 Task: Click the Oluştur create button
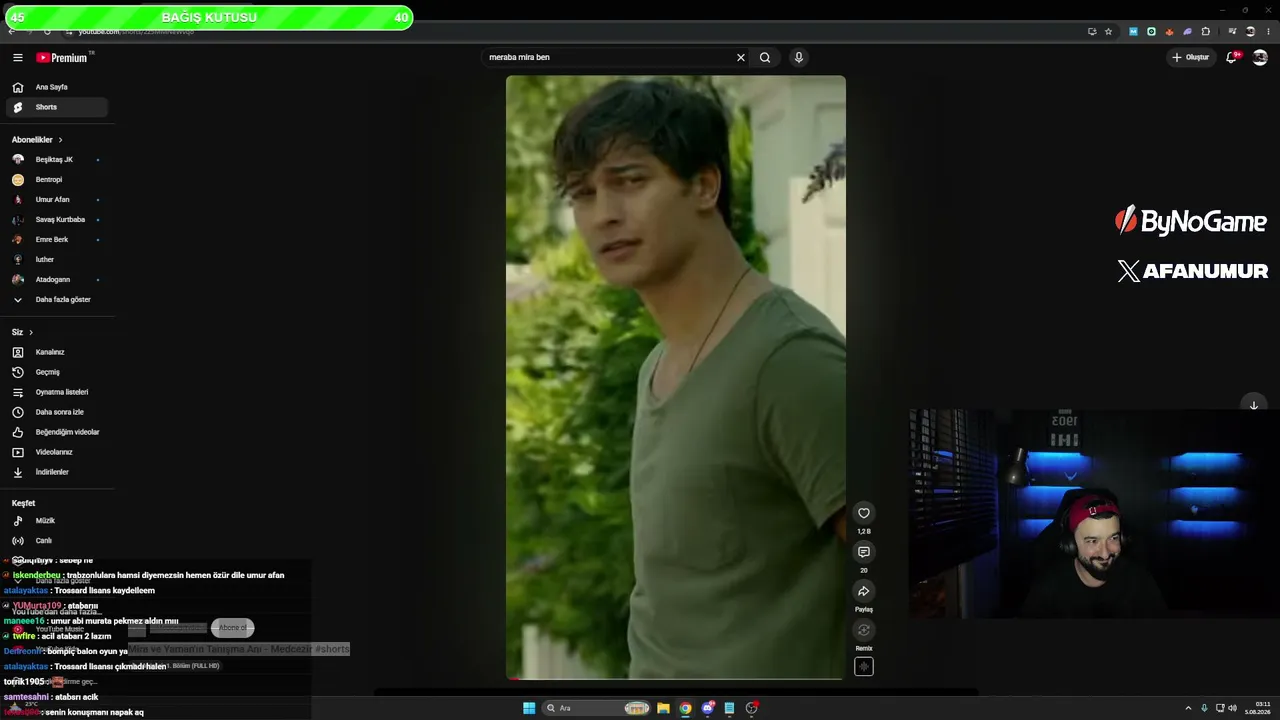click(1191, 57)
